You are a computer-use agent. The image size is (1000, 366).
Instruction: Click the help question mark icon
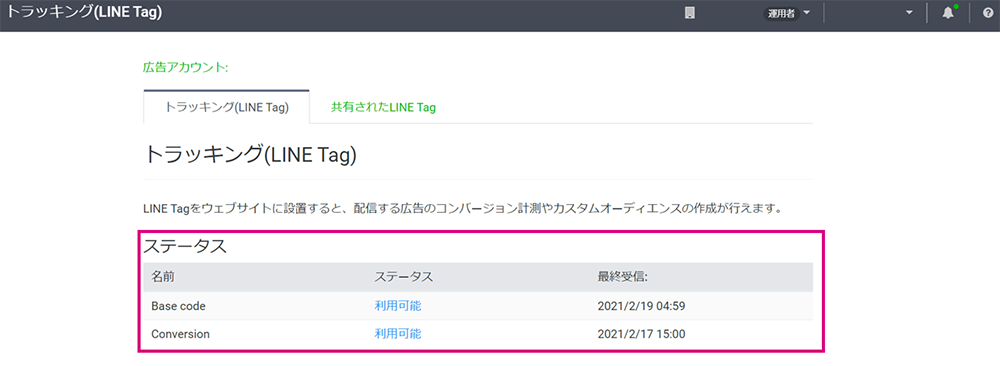(x=987, y=13)
